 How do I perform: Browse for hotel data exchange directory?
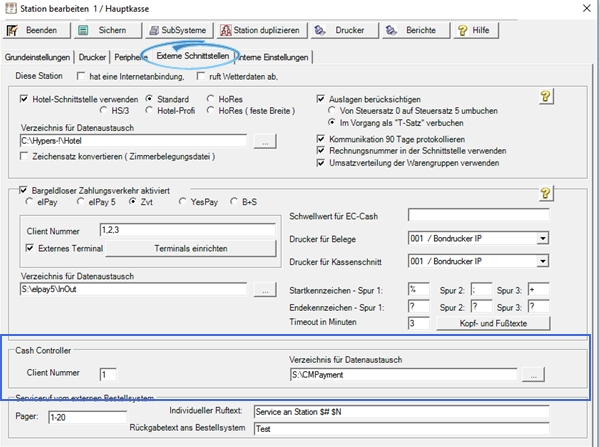[x=265, y=141]
